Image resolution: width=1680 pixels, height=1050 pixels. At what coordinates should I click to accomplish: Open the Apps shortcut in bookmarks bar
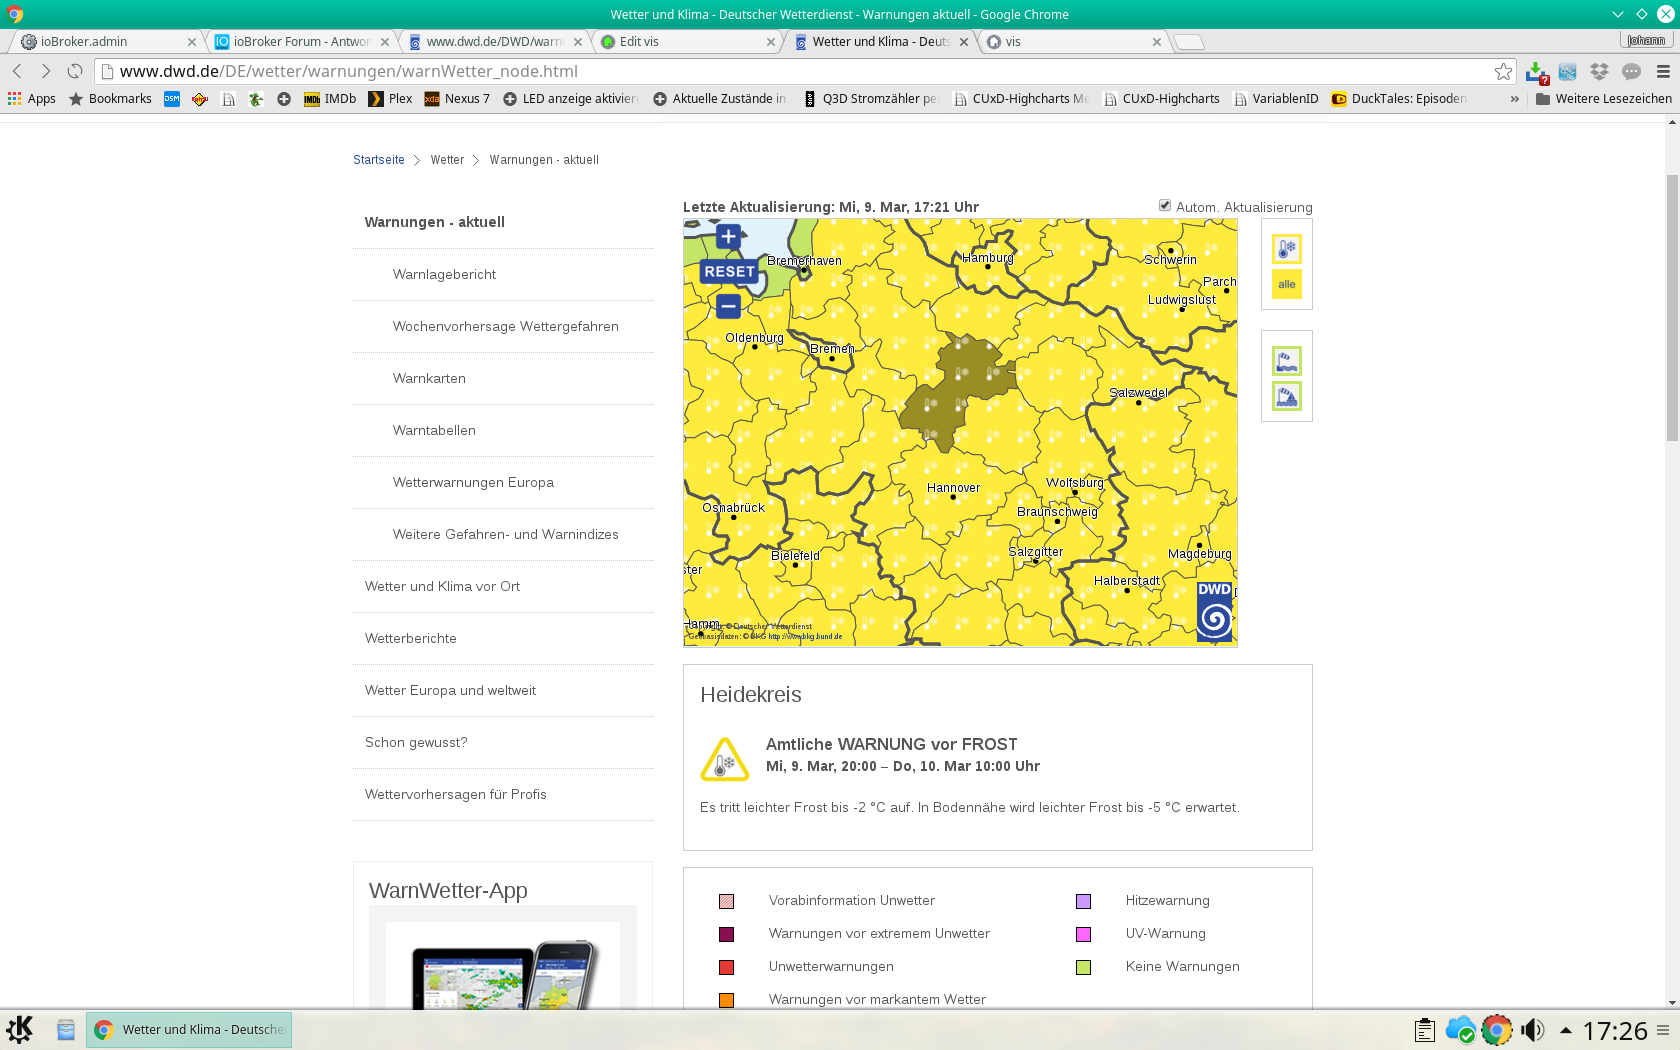[32, 99]
